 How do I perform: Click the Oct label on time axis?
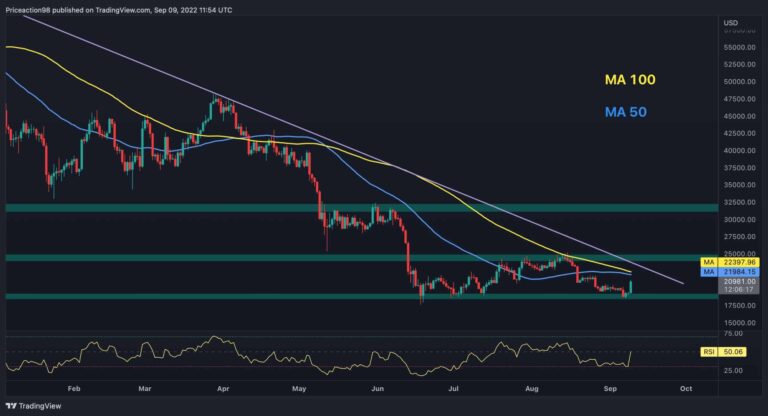pyautogui.click(x=687, y=389)
